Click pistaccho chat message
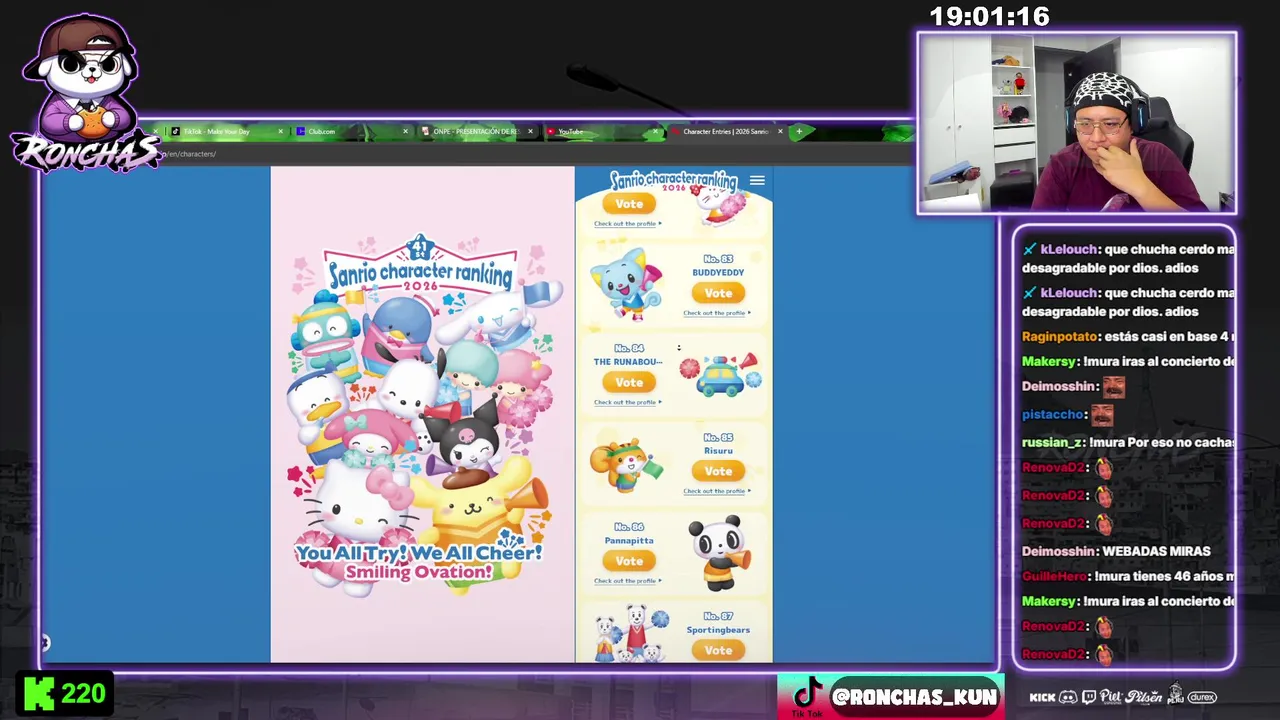1280x720 pixels. 1074,414
